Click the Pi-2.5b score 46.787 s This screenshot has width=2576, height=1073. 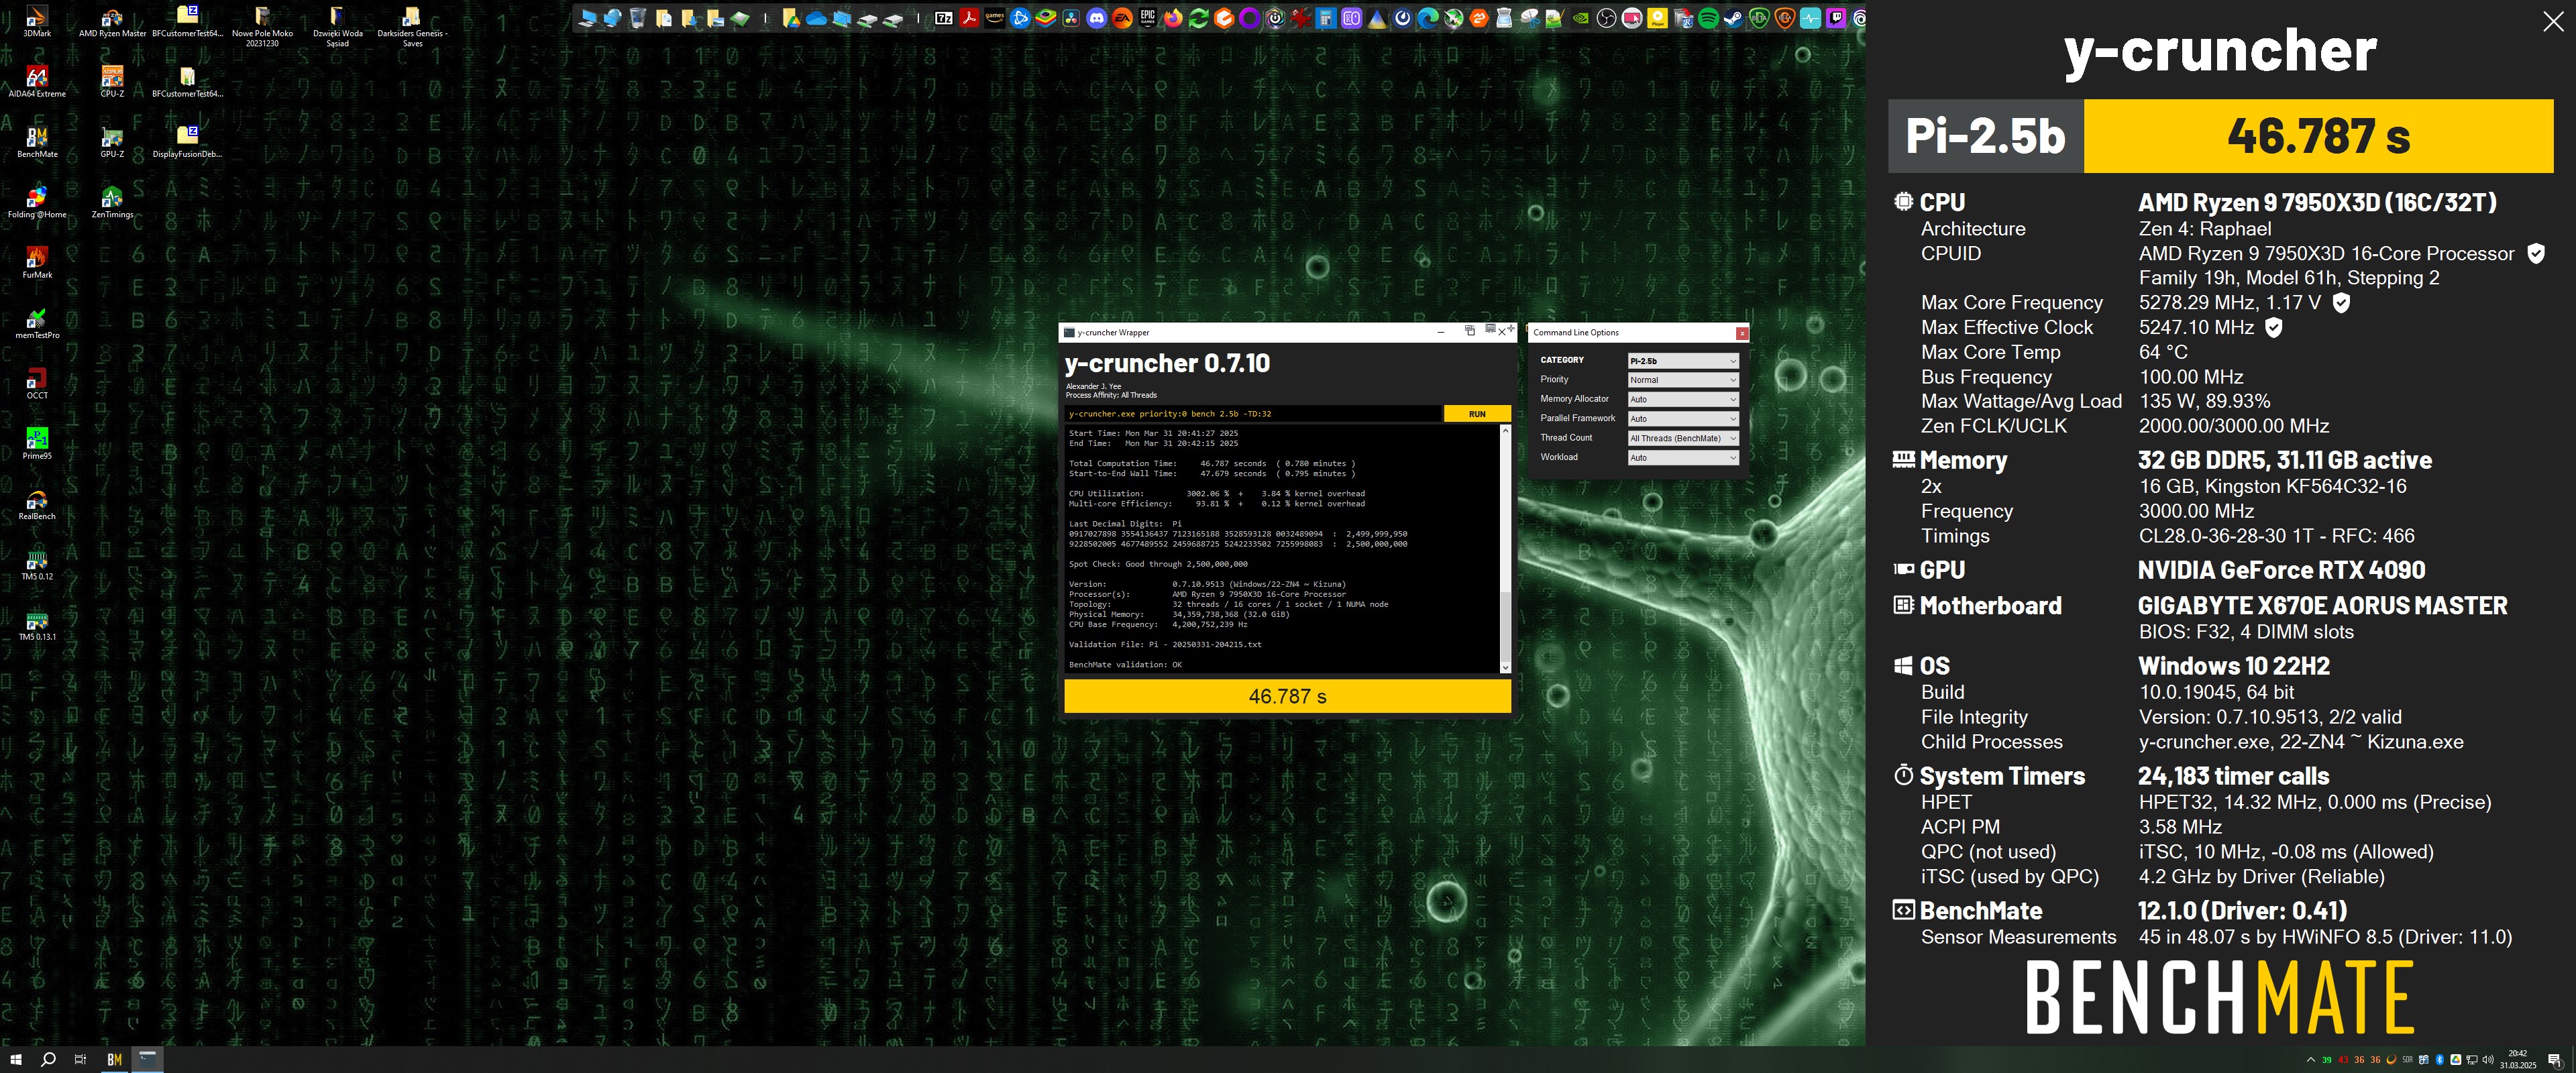[2318, 136]
